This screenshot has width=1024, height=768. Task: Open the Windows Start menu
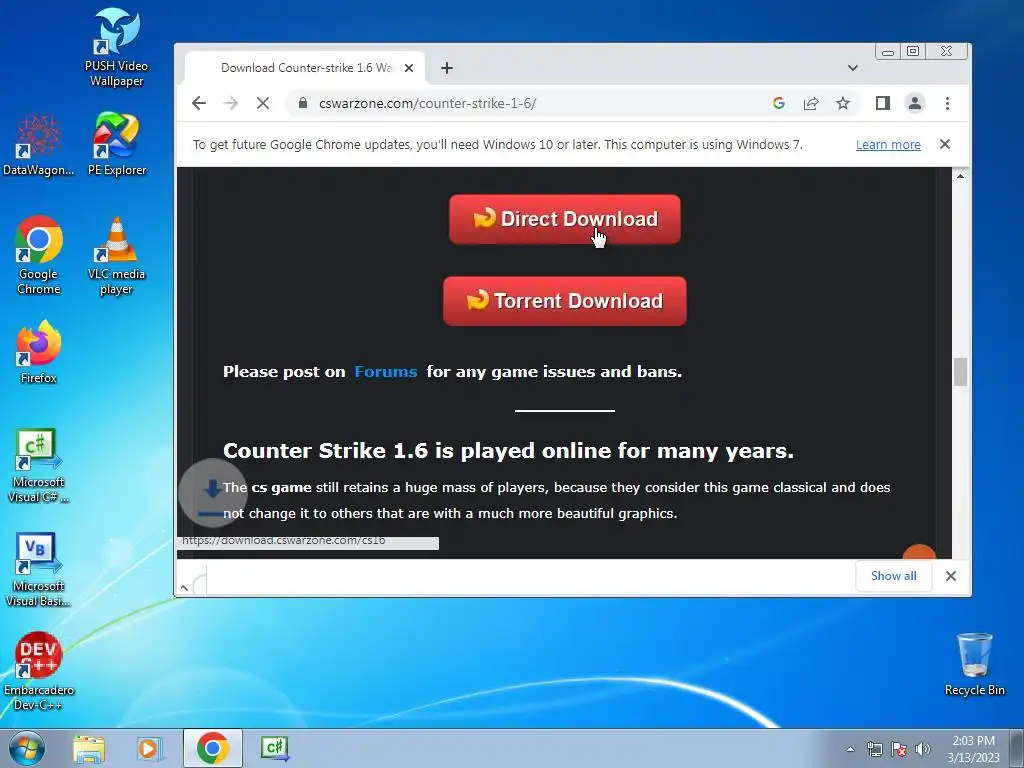26,748
